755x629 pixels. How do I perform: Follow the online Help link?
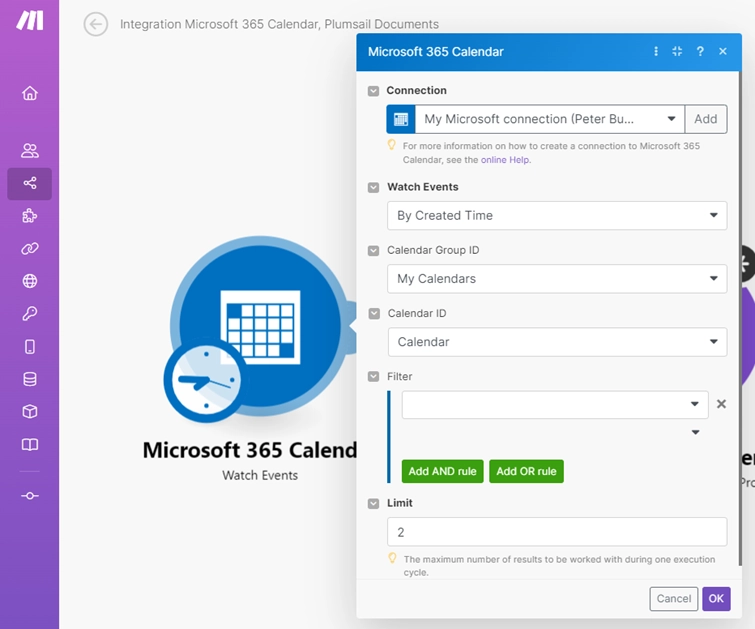[505, 160]
